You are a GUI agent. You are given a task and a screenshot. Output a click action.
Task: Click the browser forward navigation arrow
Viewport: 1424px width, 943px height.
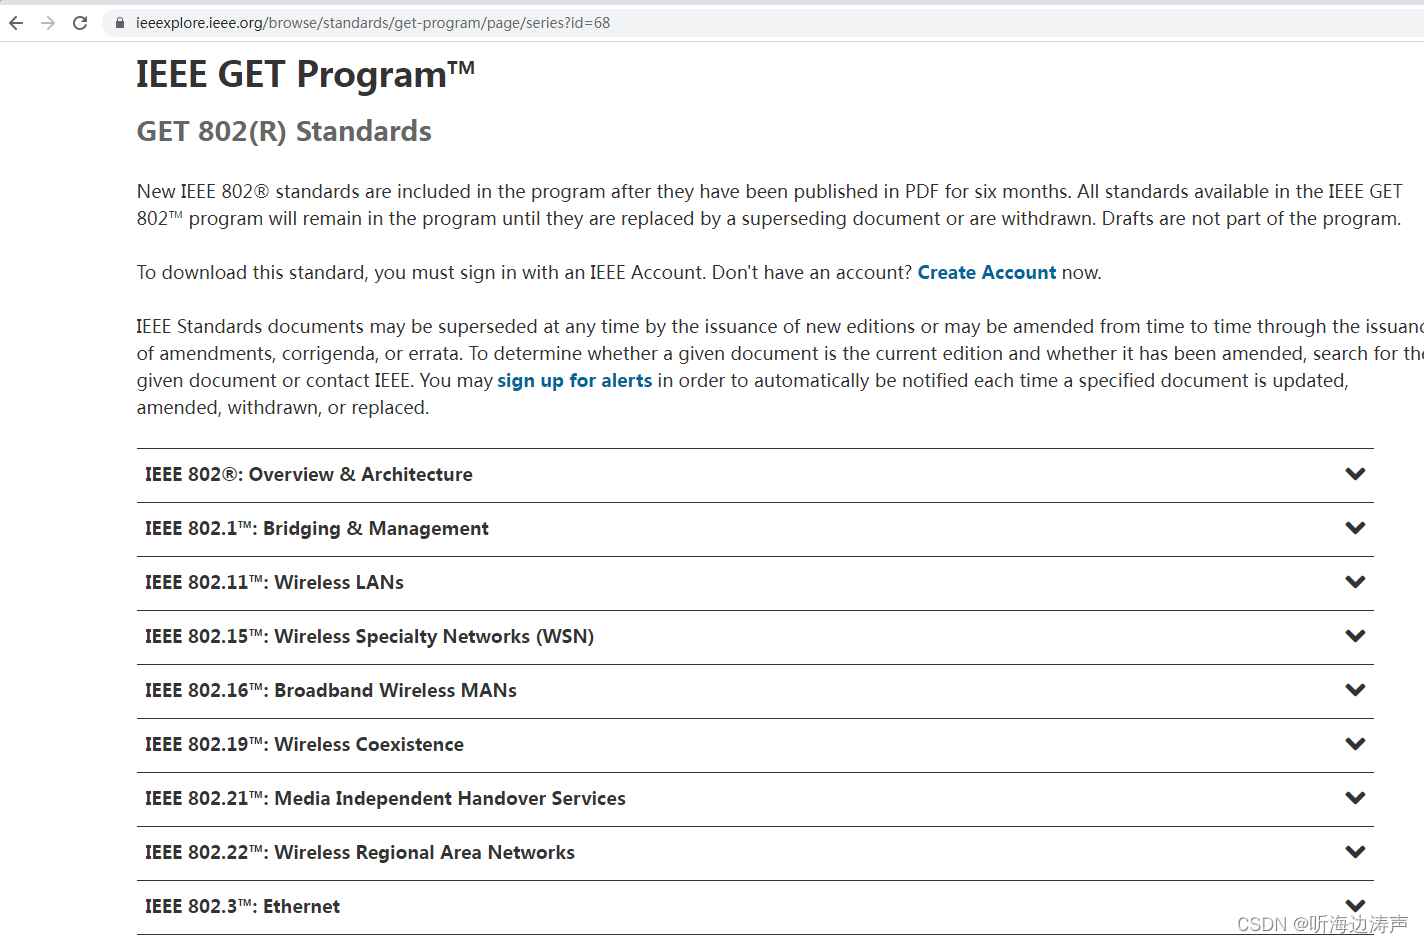47,22
